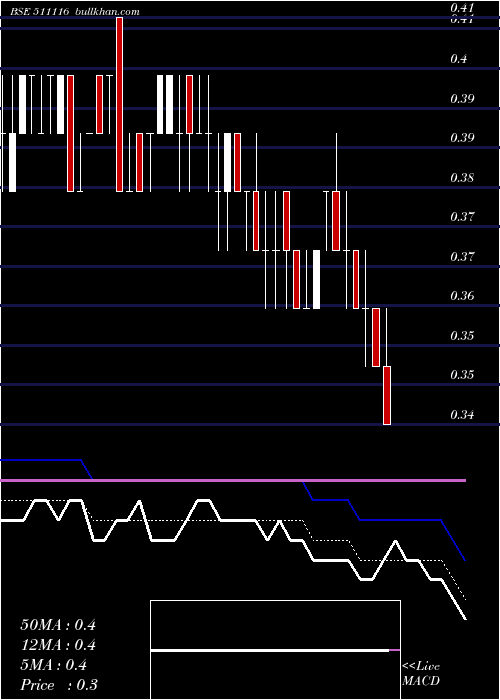Viewport: 500px width, 700px height.
Task: Click the 0.34 price axis label
Action: point(462,415)
